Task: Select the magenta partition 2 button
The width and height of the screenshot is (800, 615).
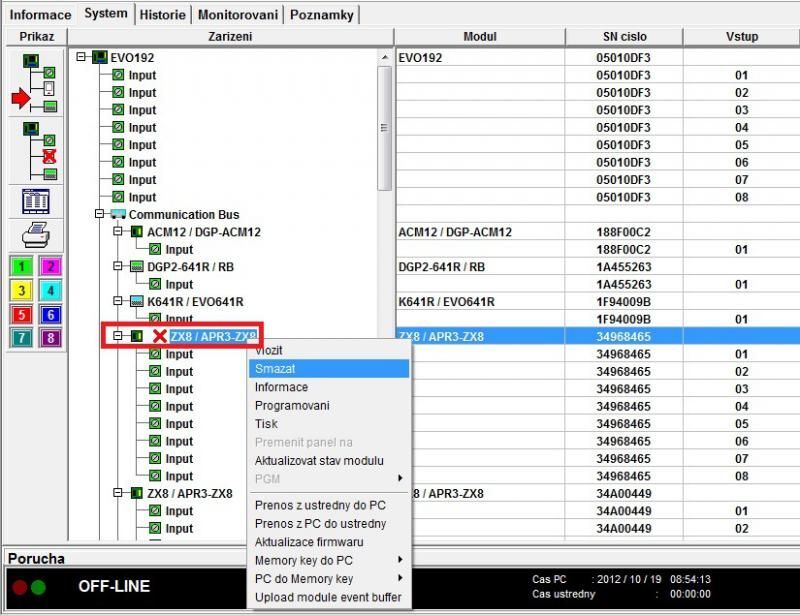Action: point(50,266)
